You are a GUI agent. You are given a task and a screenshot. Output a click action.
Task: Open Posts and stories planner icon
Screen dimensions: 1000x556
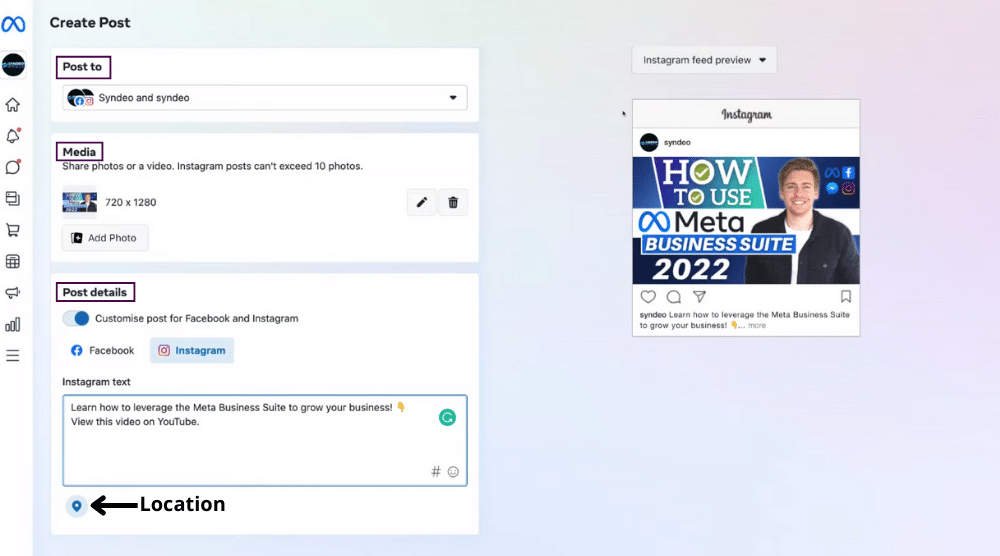point(13,198)
